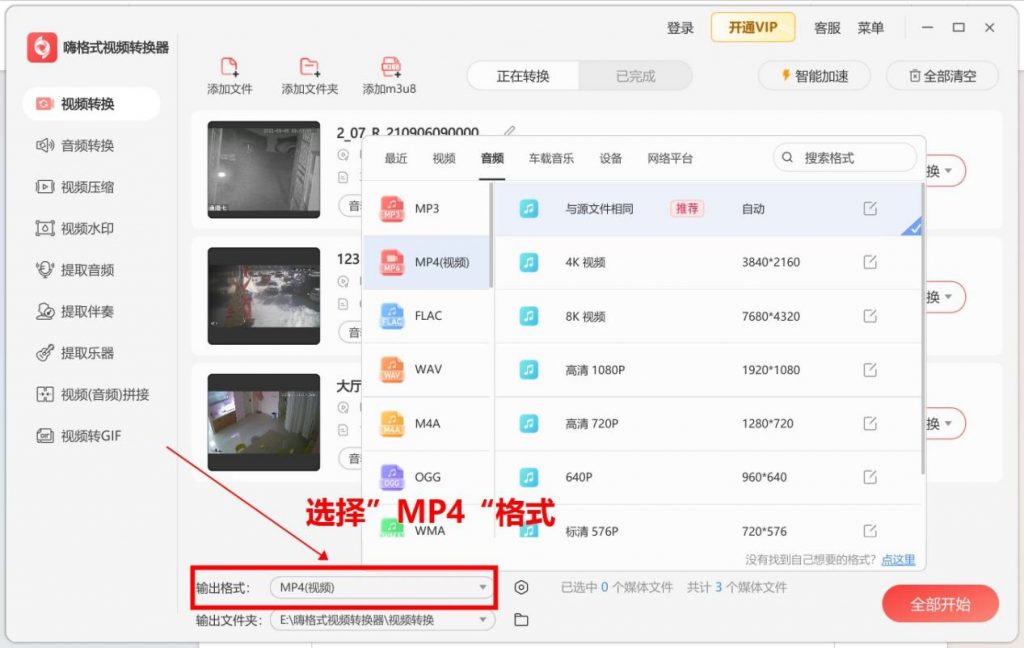Open conversion settings via gear icon

click(521, 588)
